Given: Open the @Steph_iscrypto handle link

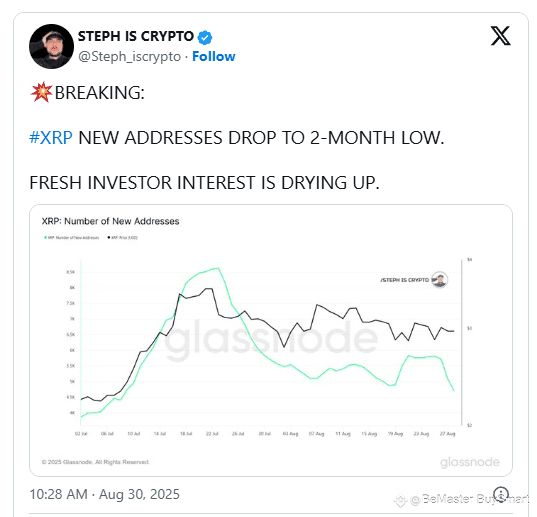Looking at the screenshot, I should pos(129,56).
